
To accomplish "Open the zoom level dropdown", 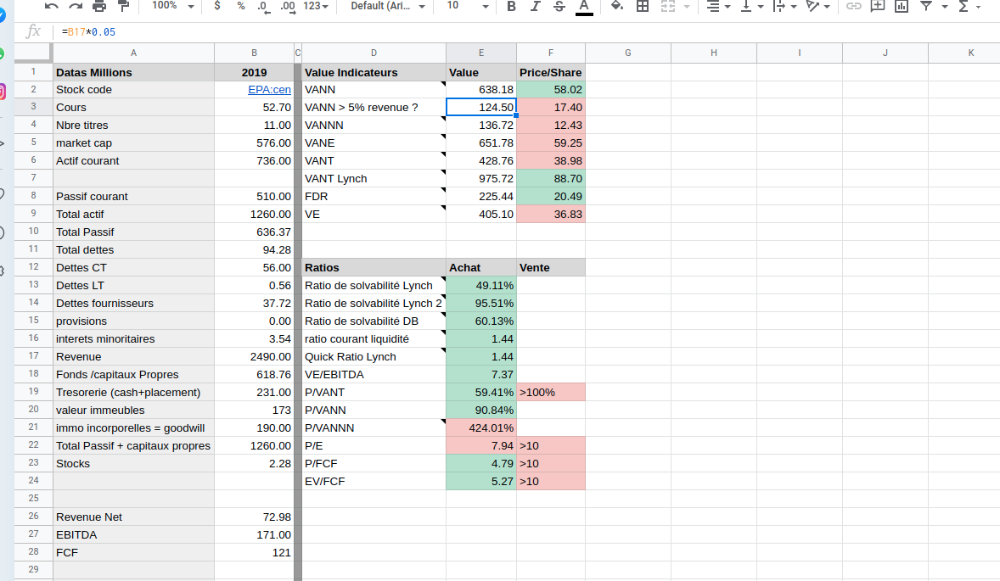I will [x=172, y=6].
